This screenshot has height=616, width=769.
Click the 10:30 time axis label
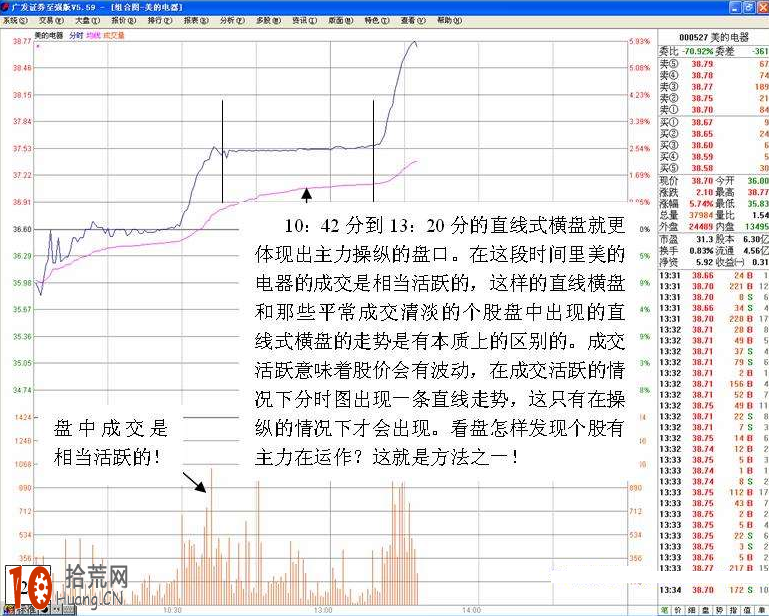point(172,610)
